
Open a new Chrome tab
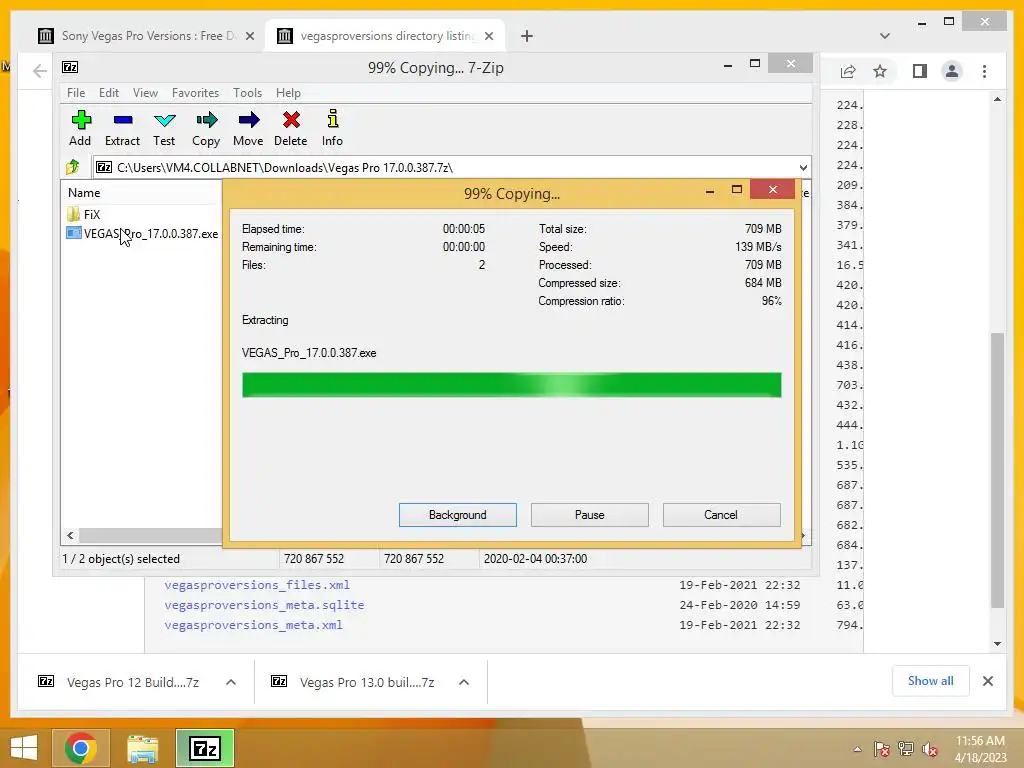click(526, 36)
